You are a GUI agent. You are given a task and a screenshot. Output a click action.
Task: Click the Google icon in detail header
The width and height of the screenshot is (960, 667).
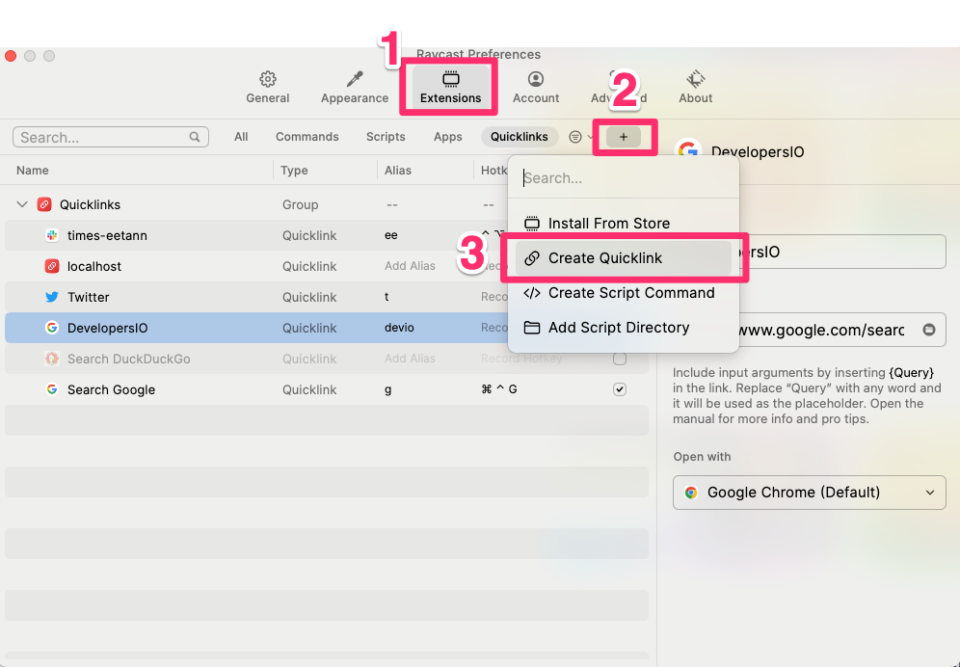pos(688,151)
